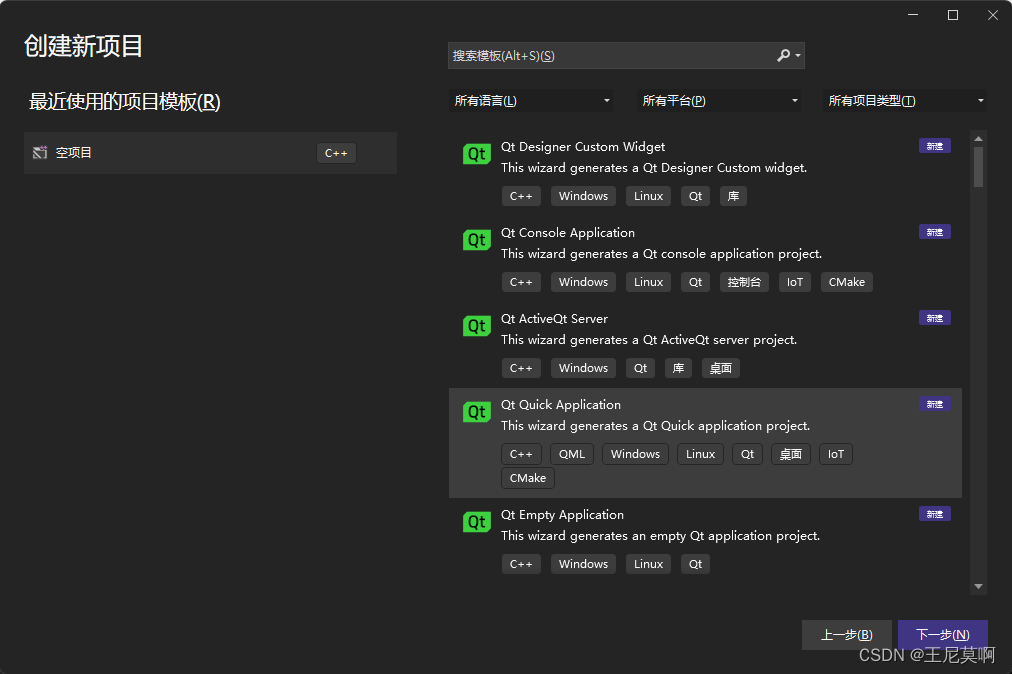Focus the 搜索模板 search box
Image resolution: width=1012 pixels, height=674 pixels.
(x=626, y=56)
